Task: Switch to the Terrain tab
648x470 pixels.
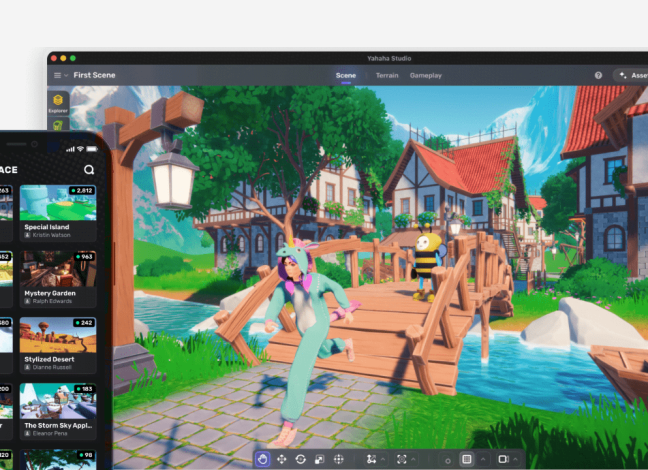Action: [x=387, y=75]
